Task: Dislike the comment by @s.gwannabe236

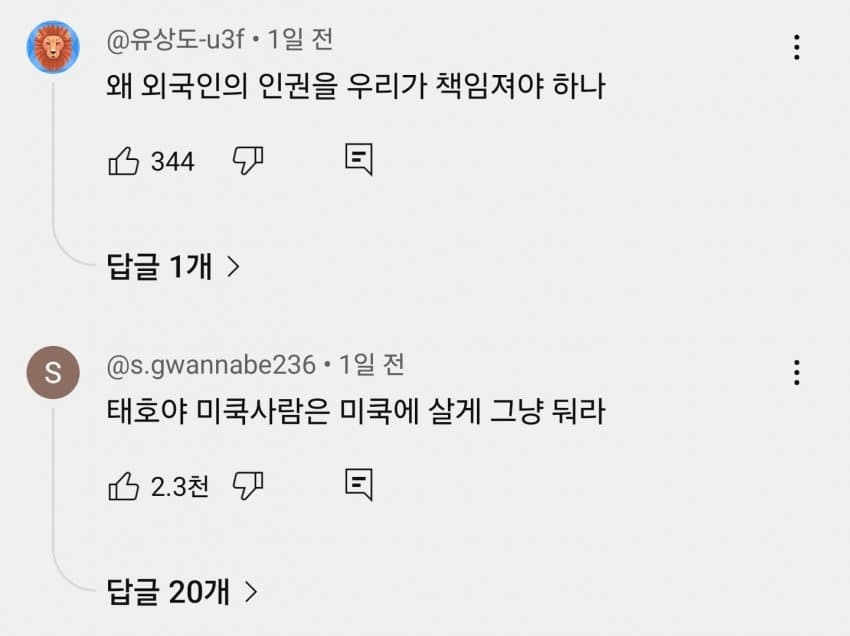Action: pos(247,486)
